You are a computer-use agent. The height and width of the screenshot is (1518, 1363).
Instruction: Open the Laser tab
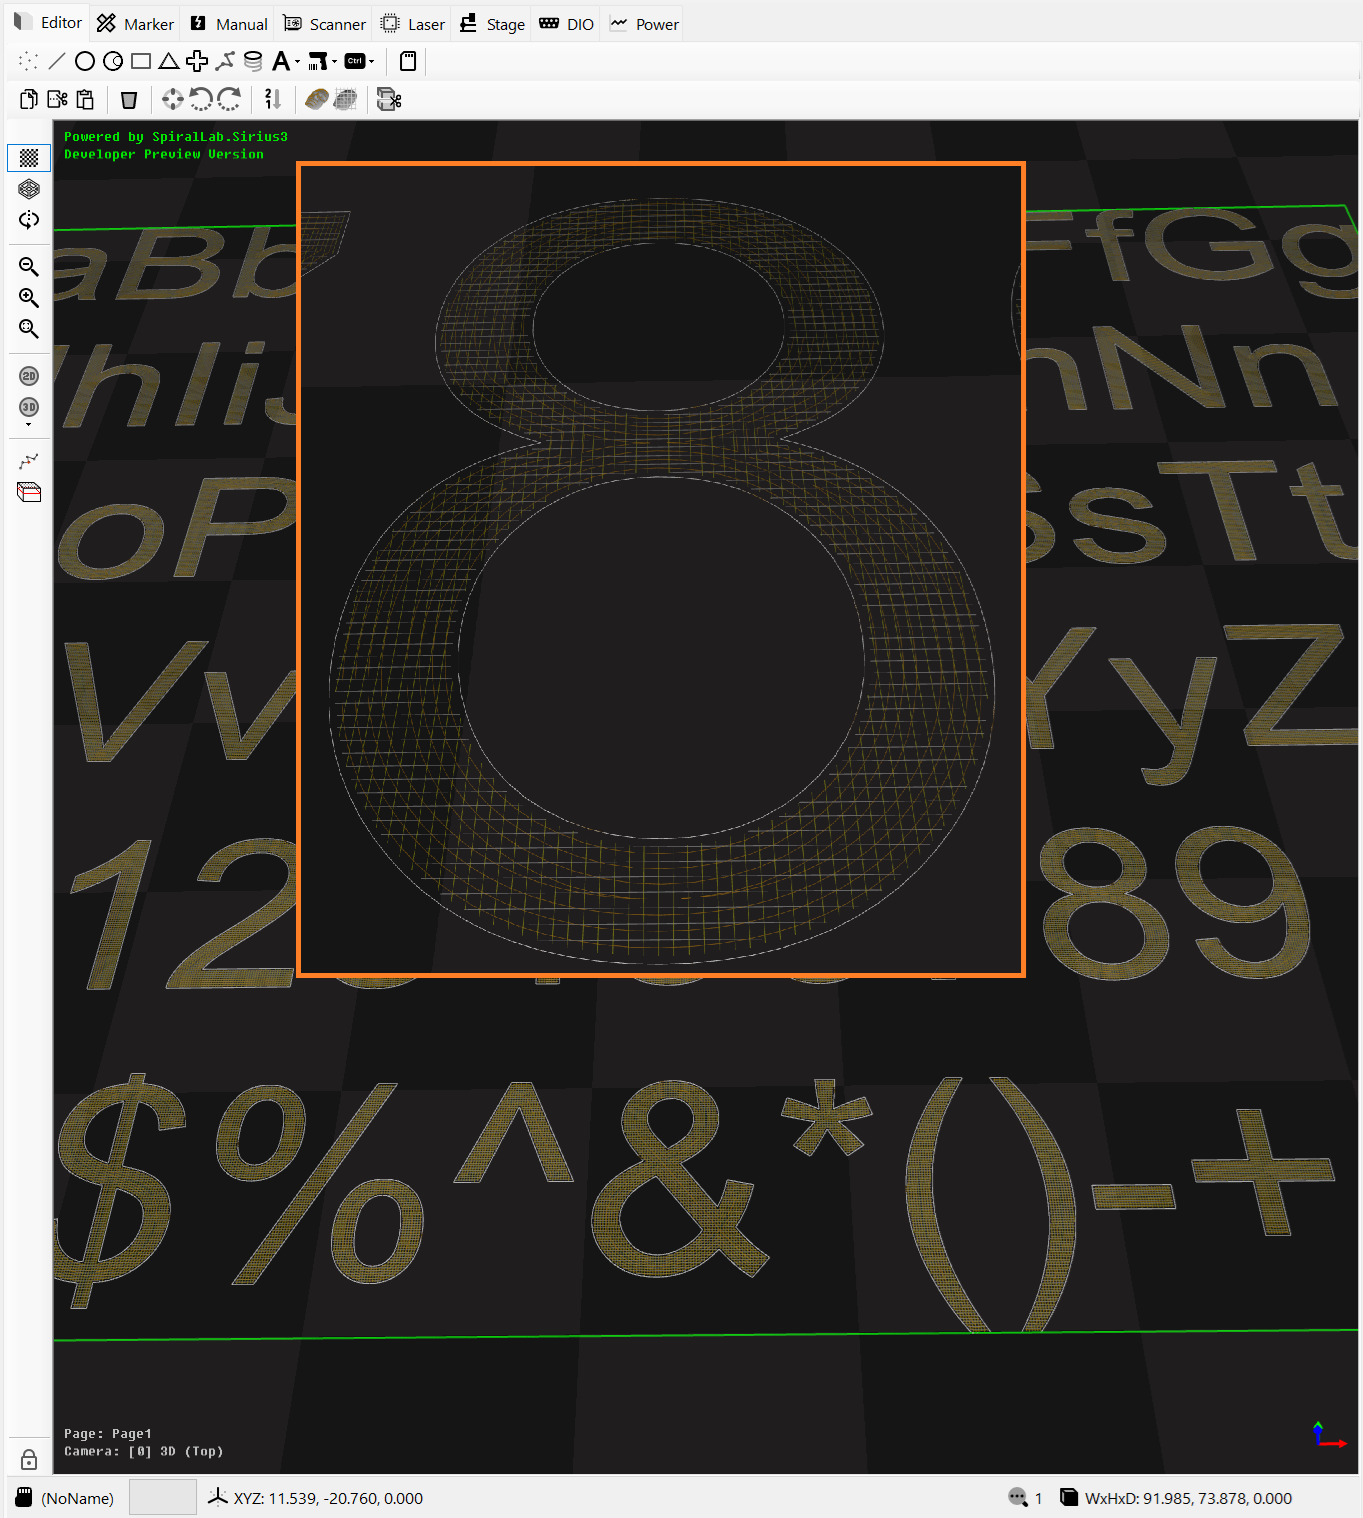(x=414, y=24)
